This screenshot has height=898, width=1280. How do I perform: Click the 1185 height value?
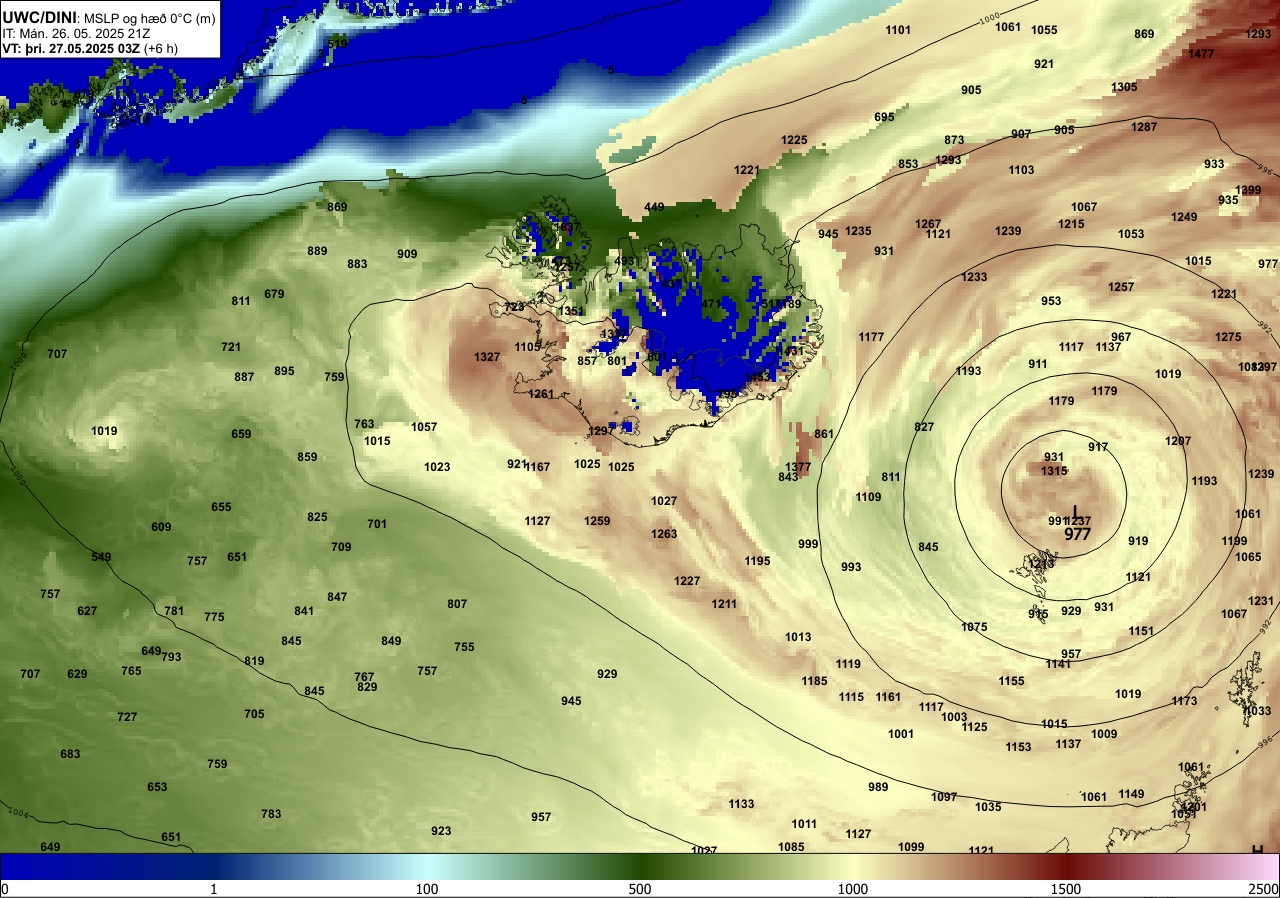click(814, 681)
